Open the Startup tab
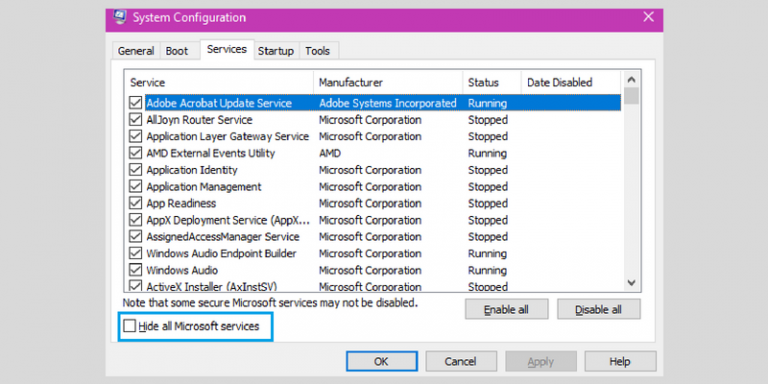This screenshot has height=384, width=768. 276,51
